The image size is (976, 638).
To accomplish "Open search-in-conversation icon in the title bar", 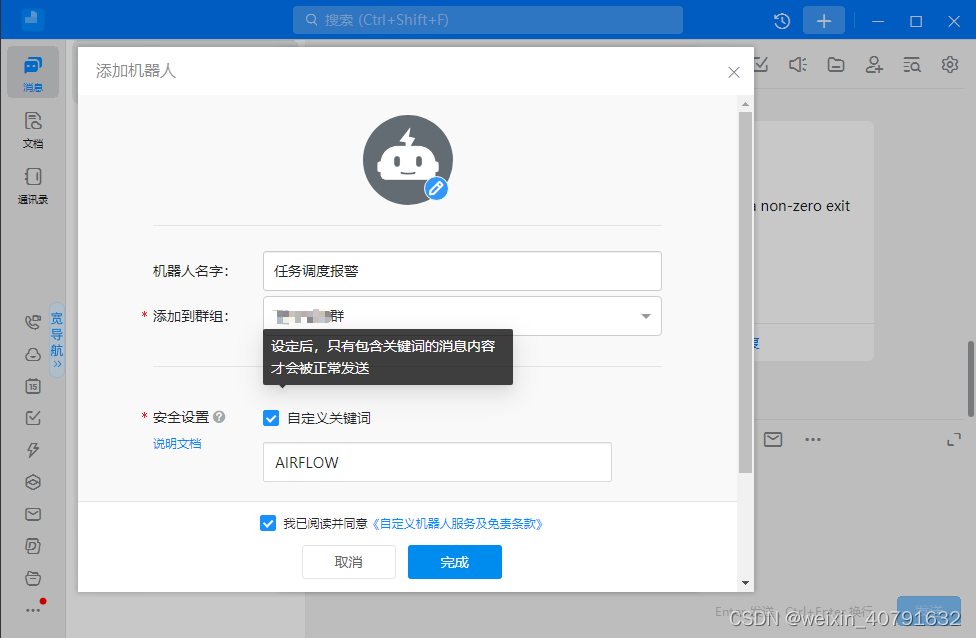I will pyautogui.click(x=911, y=64).
